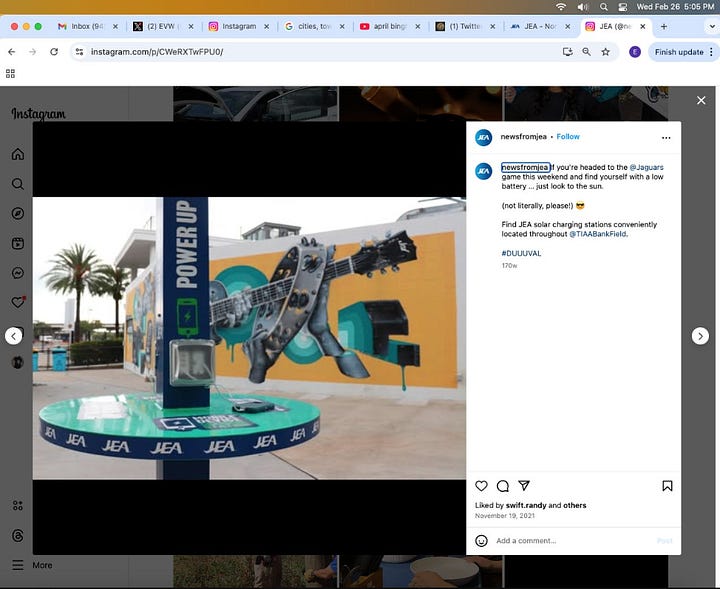Open the Explore compass icon
Viewport: 720px width, 589px height.
point(17,213)
